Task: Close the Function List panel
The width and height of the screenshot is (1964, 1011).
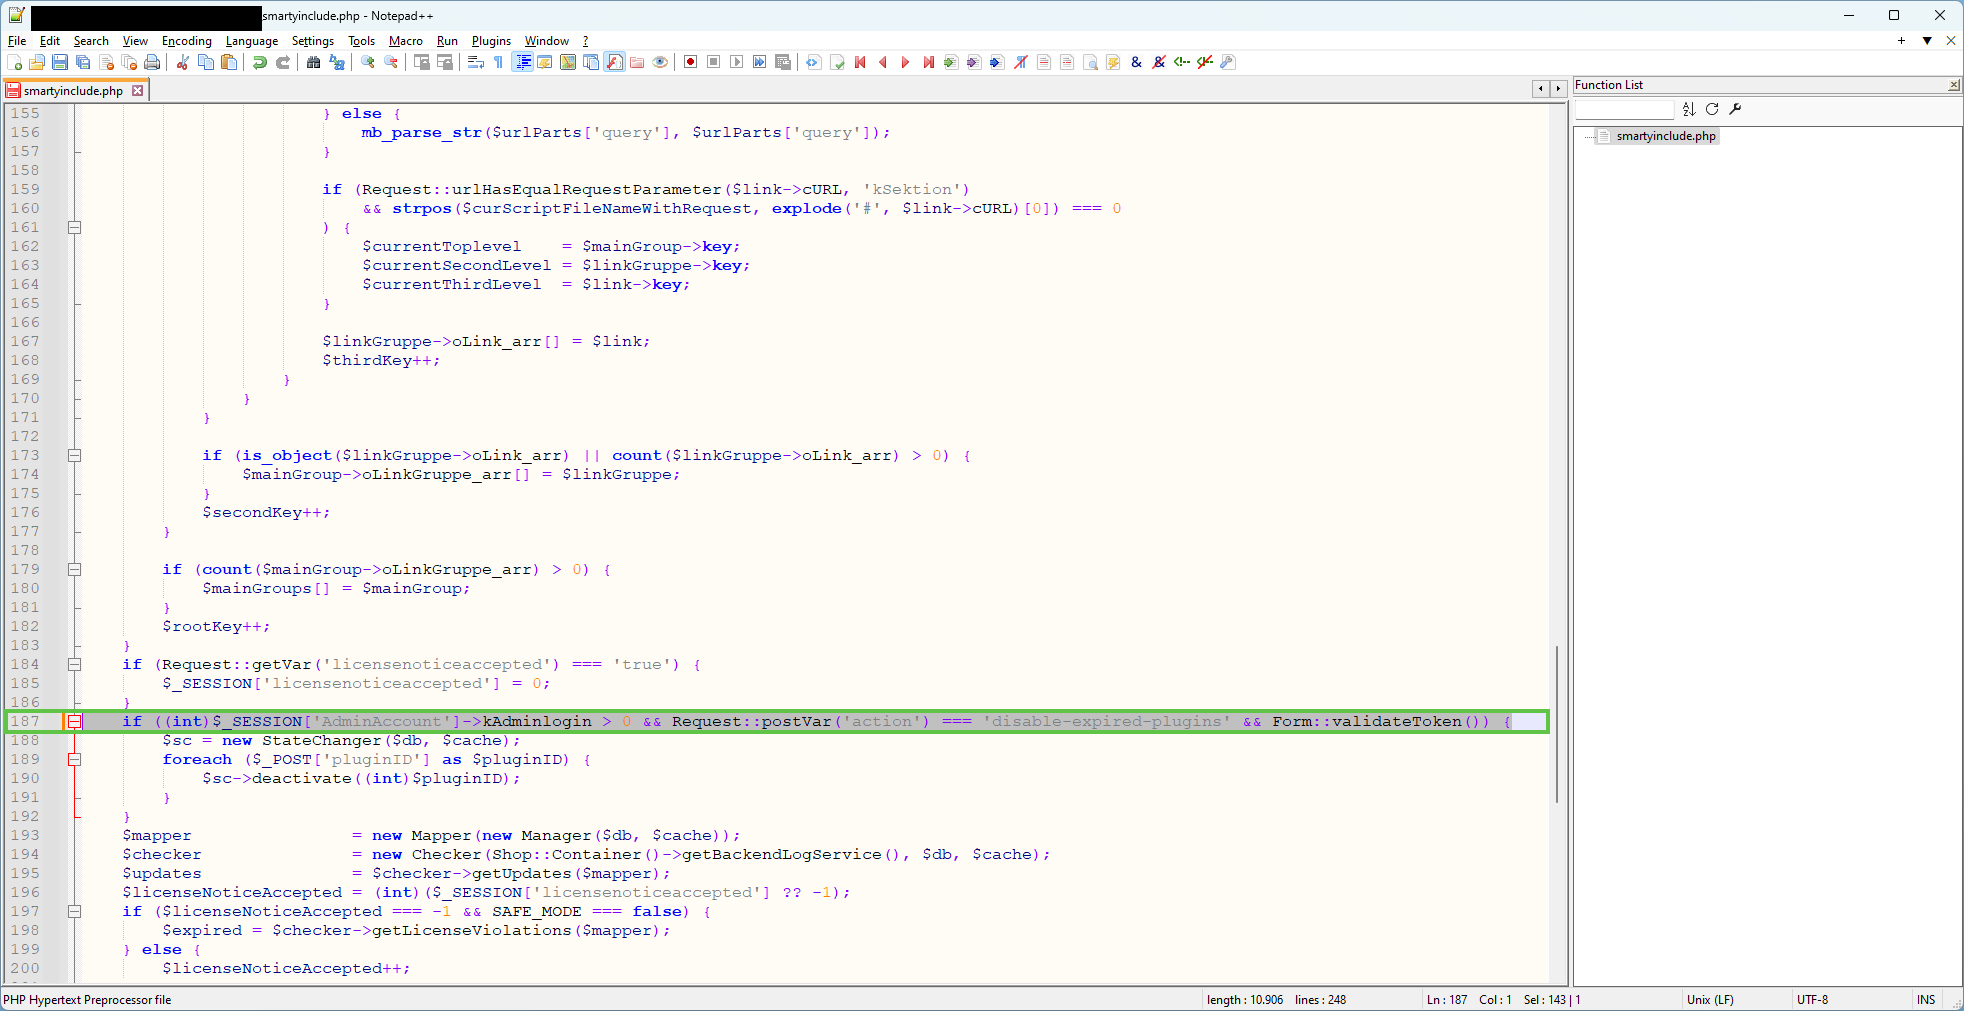Action: (1953, 85)
